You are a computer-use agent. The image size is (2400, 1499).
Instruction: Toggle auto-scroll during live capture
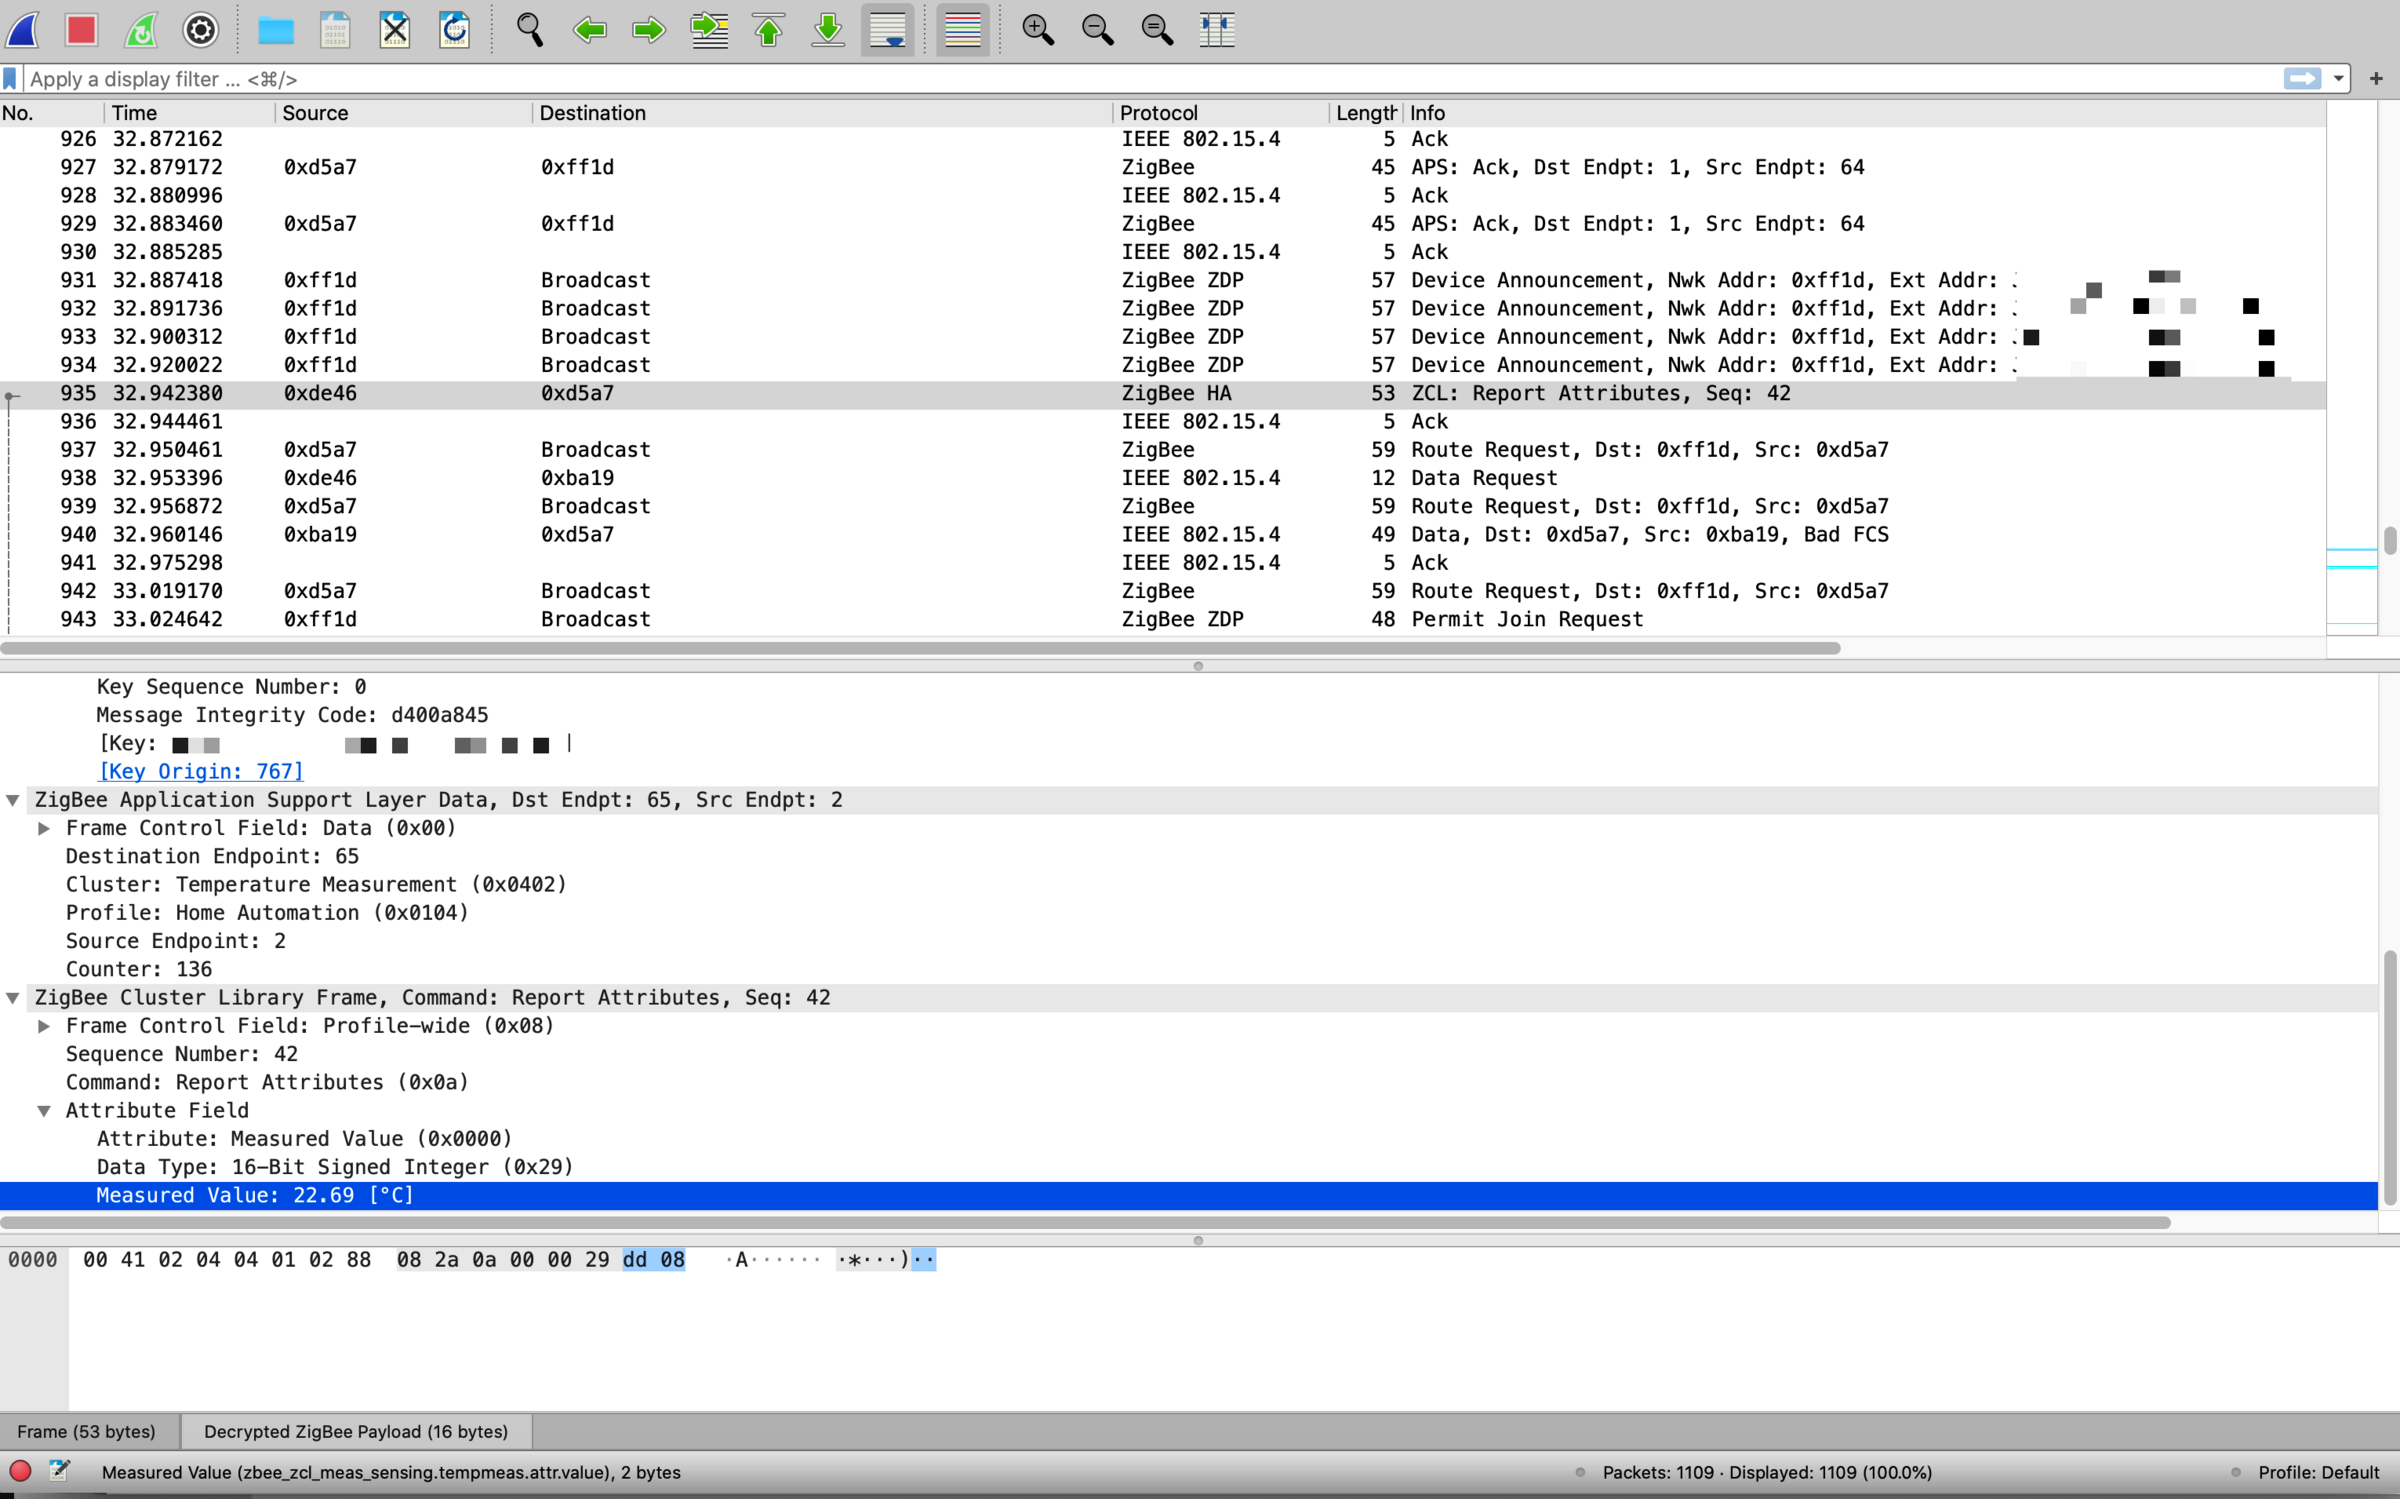tap(888, 29)
